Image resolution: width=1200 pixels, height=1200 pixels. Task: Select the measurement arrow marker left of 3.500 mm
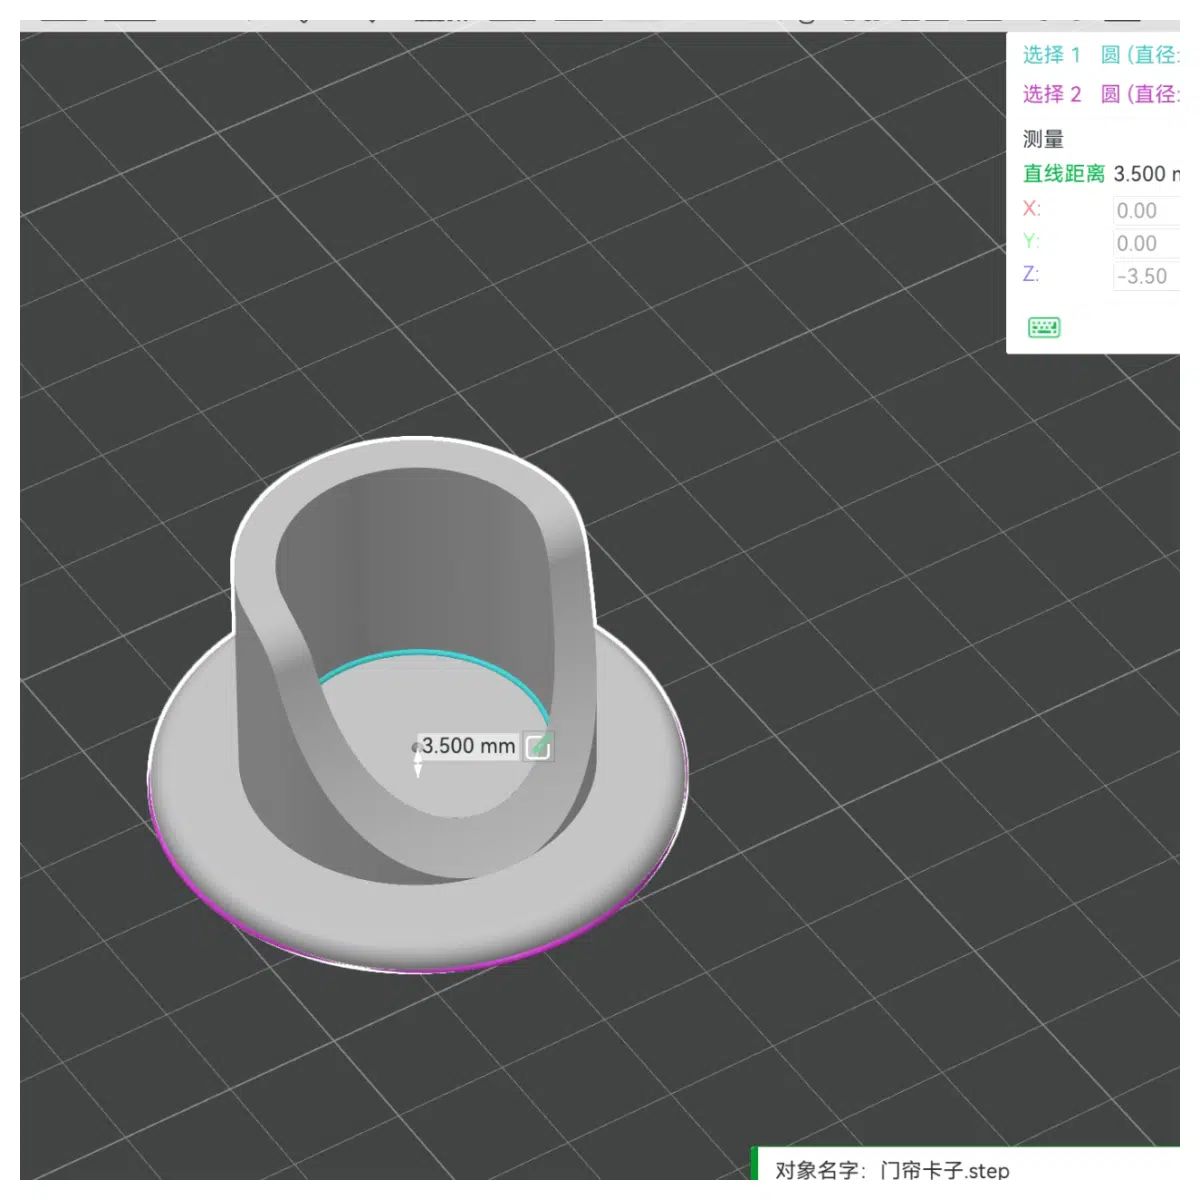click(417, 759)
